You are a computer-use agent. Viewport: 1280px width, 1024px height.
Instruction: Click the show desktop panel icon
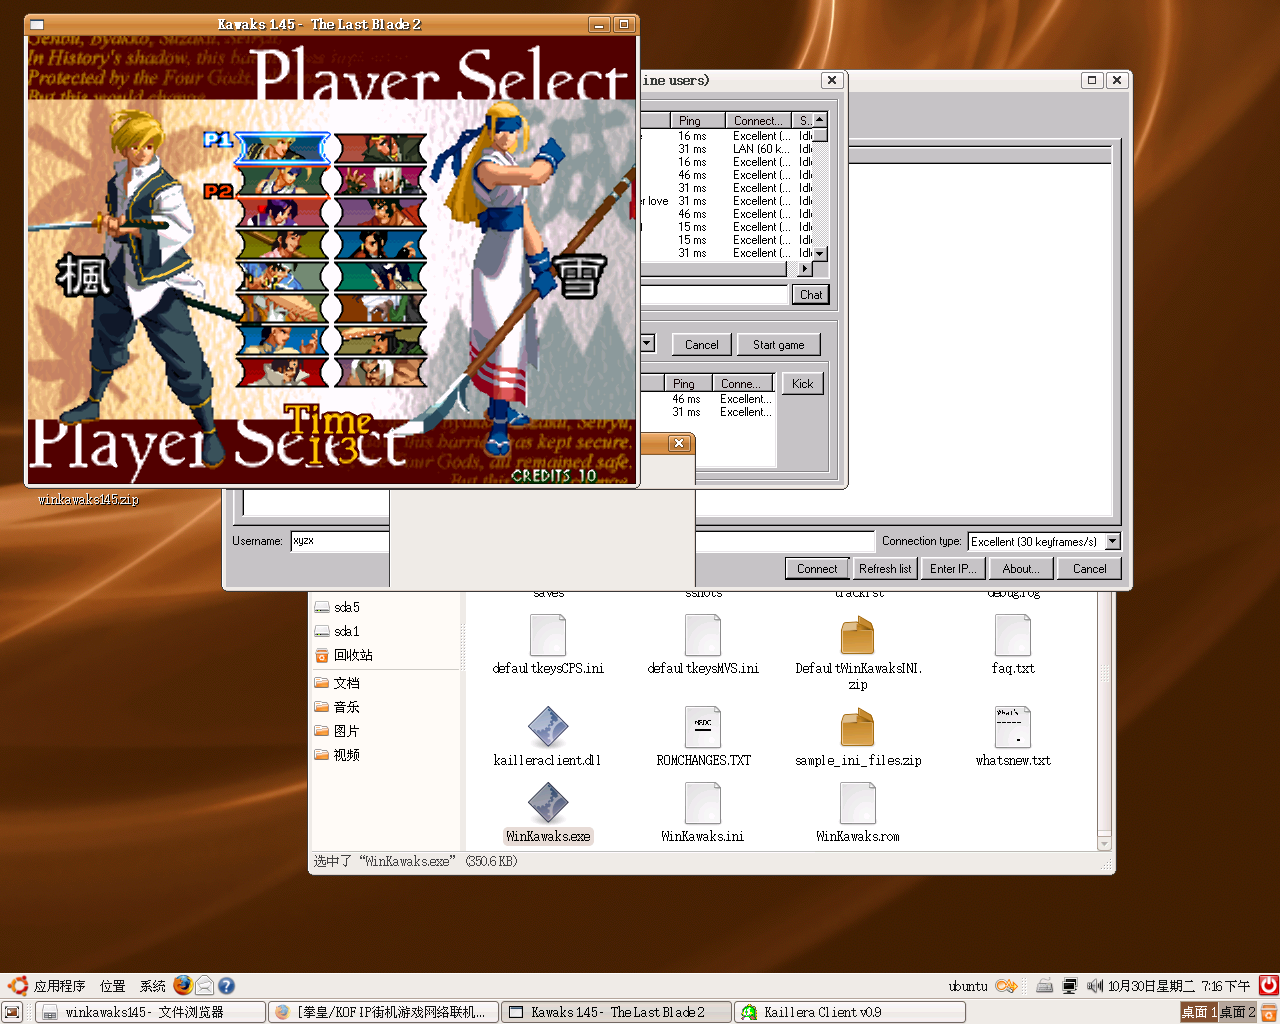12,1012
